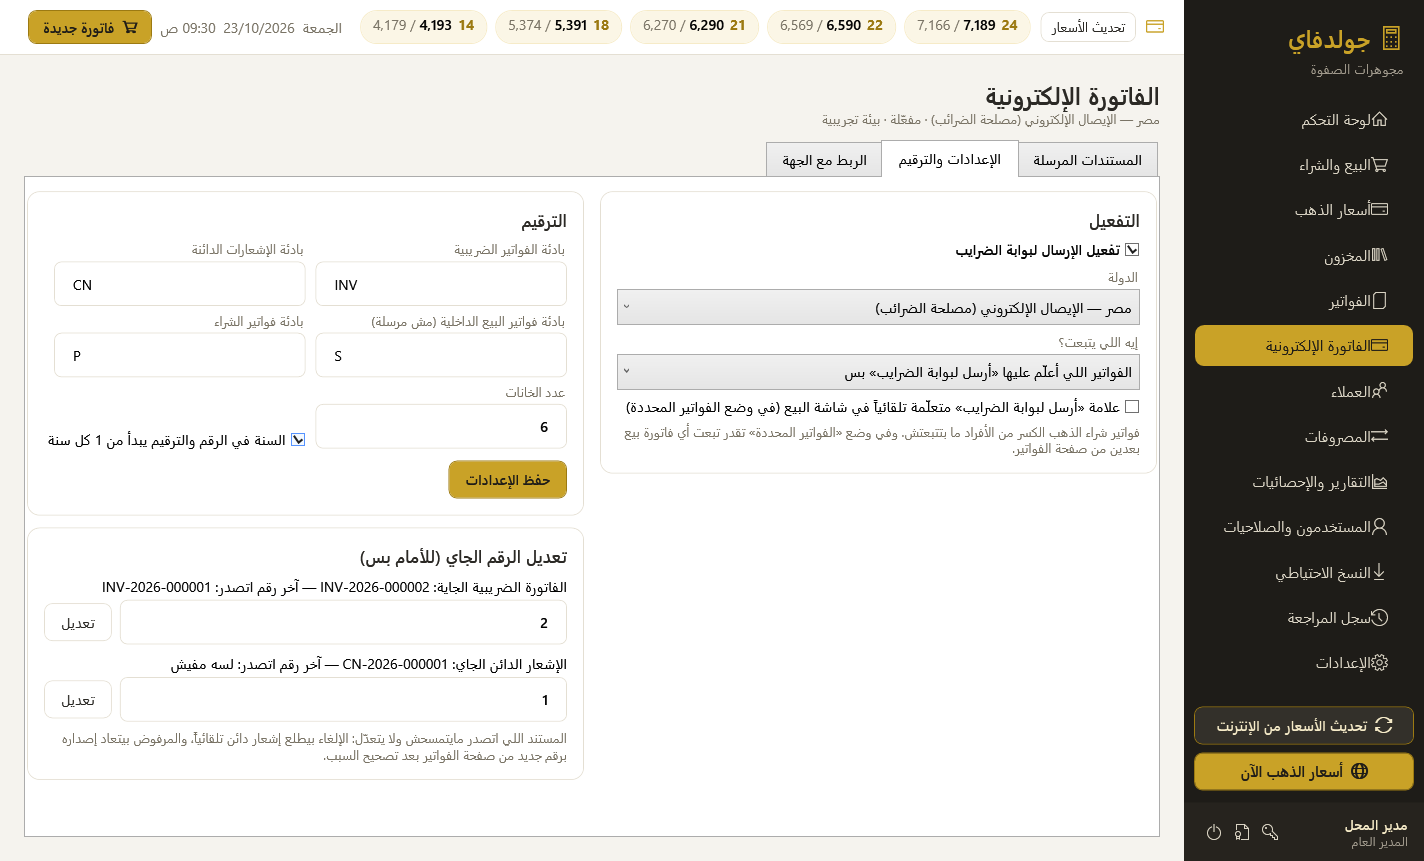The width and height of the screenshot is (1424, 861).
Task: Open the الربط مع الجهة tab
Action: click(x=824, y=160)
